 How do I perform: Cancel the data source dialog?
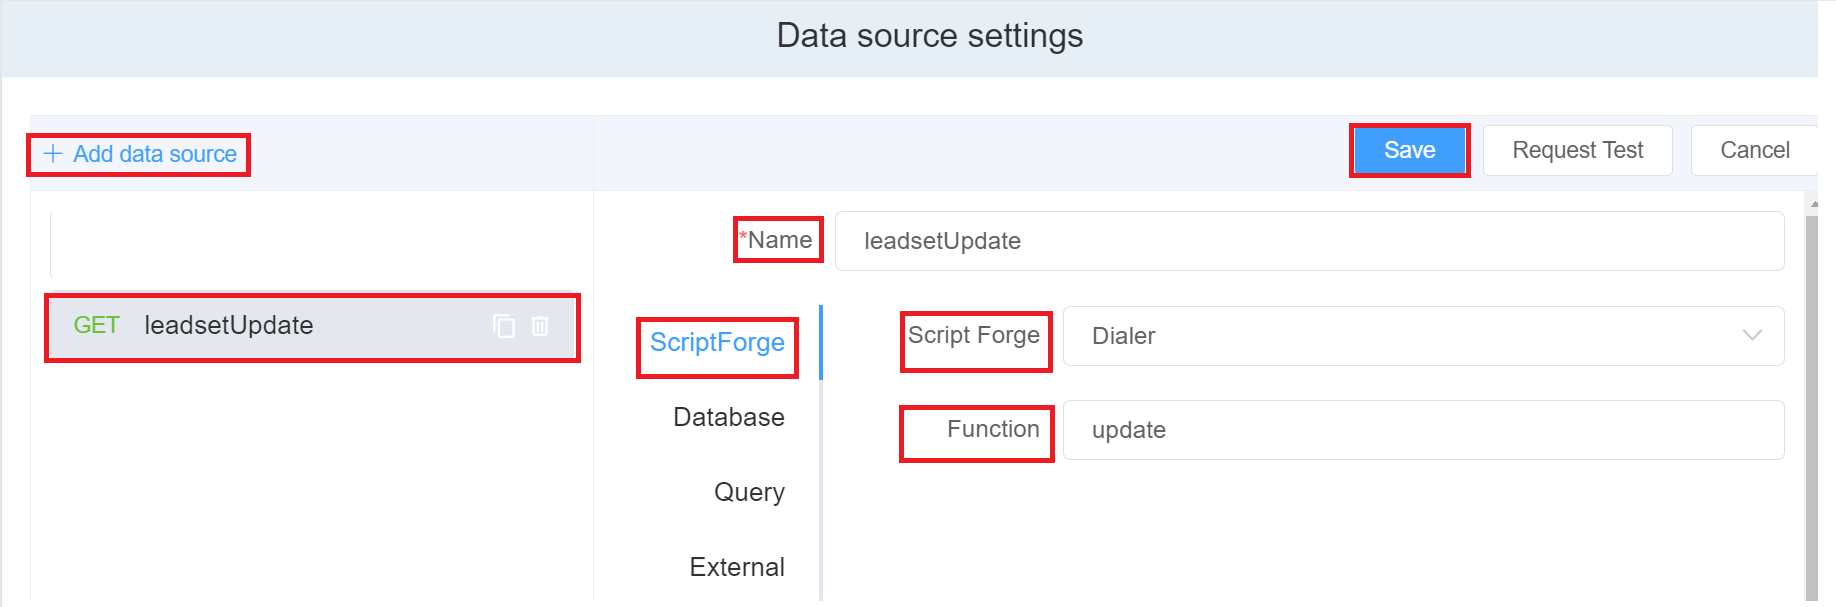(x=1754, y=150)
